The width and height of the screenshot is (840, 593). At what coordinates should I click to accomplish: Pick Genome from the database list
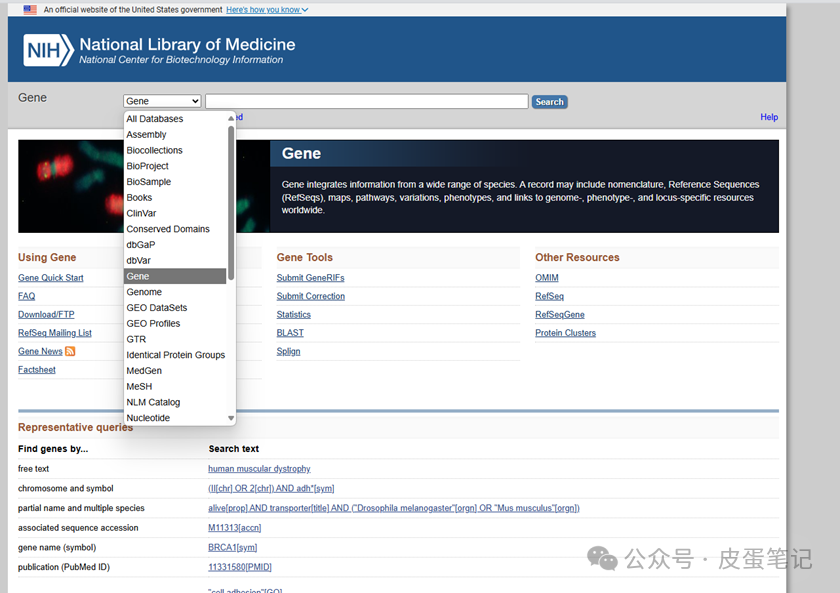pyautogui.click(x=175, y=292)
